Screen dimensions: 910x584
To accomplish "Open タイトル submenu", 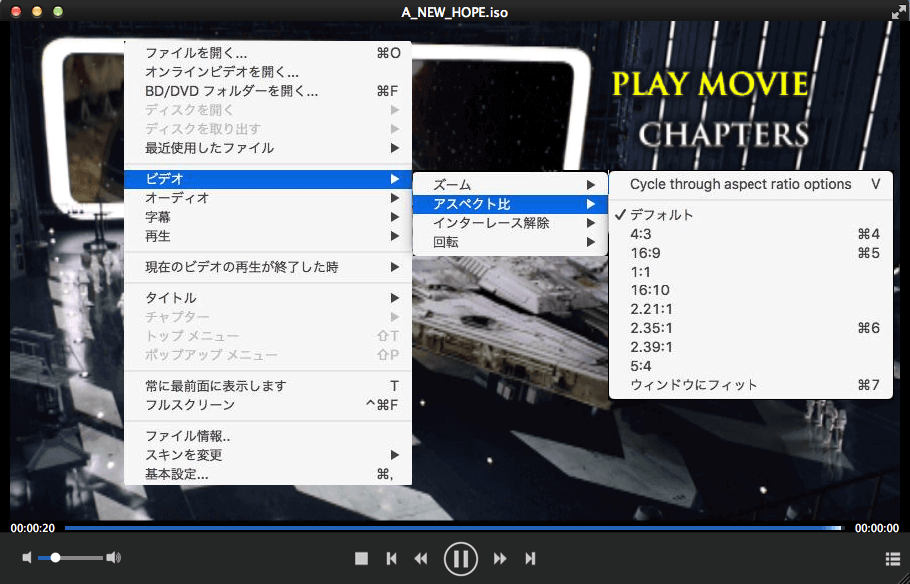I will tap(268, 298).
